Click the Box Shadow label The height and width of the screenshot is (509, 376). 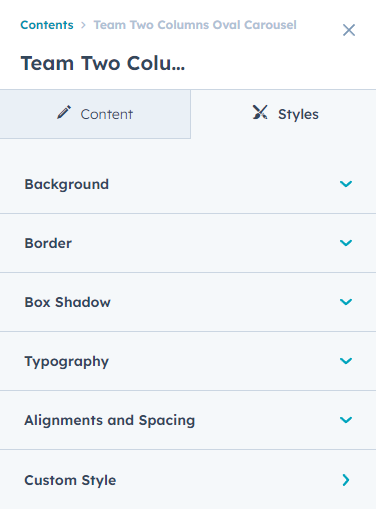tap(67, 302)
